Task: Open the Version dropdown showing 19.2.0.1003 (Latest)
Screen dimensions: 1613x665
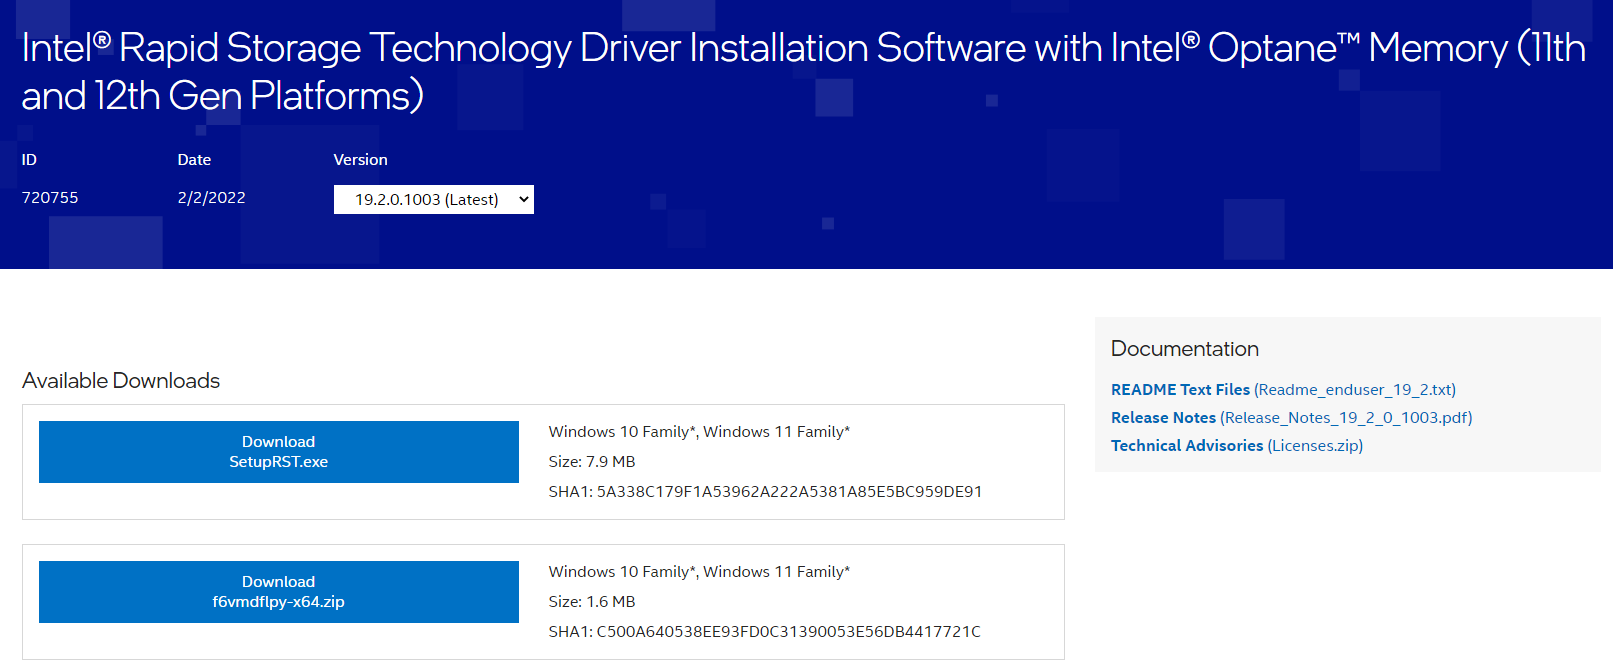Action: [433, 199]
